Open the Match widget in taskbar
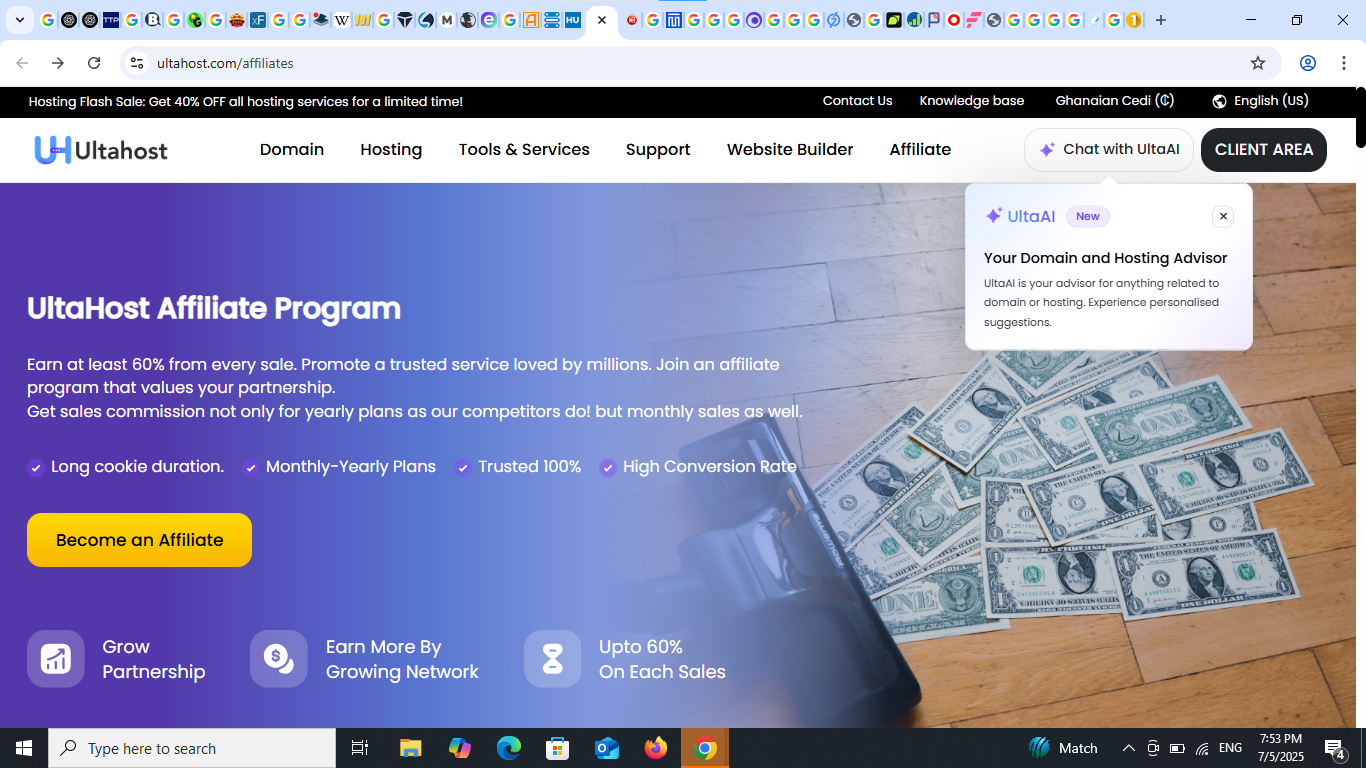 point(1063,748)
